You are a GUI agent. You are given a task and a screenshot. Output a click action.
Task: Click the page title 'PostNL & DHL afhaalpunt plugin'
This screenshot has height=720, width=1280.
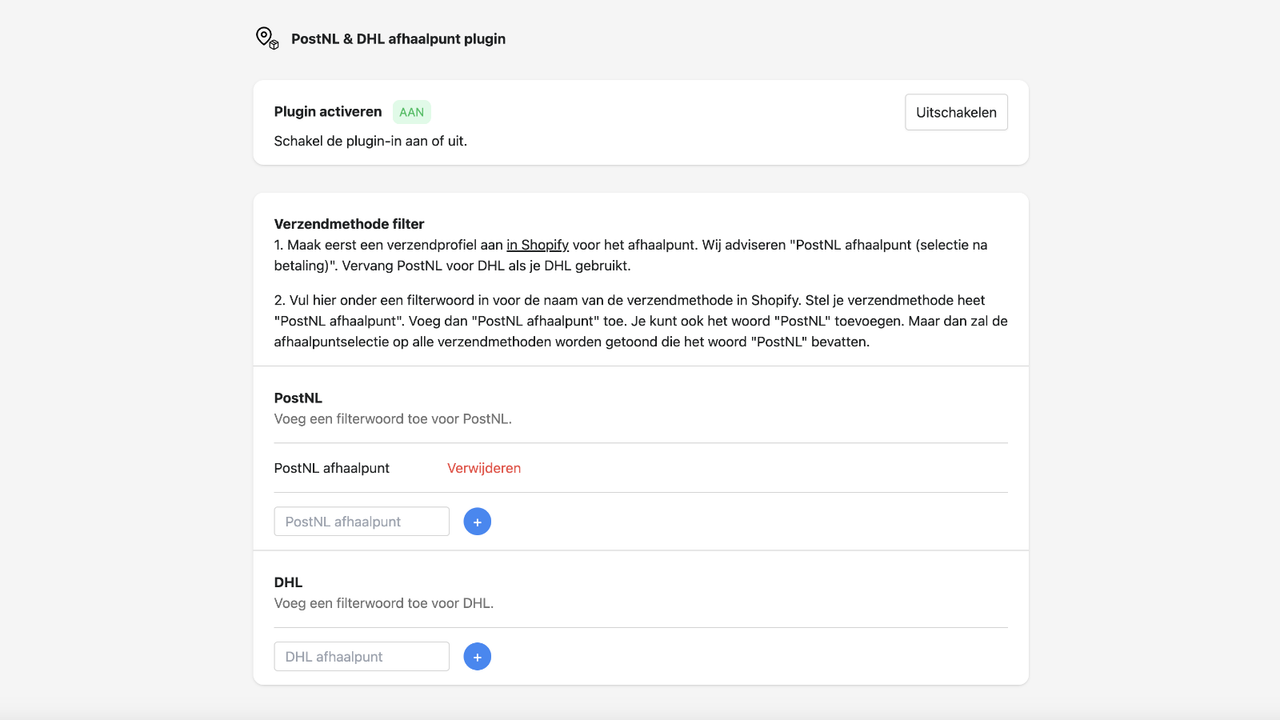tap(398, 39)
